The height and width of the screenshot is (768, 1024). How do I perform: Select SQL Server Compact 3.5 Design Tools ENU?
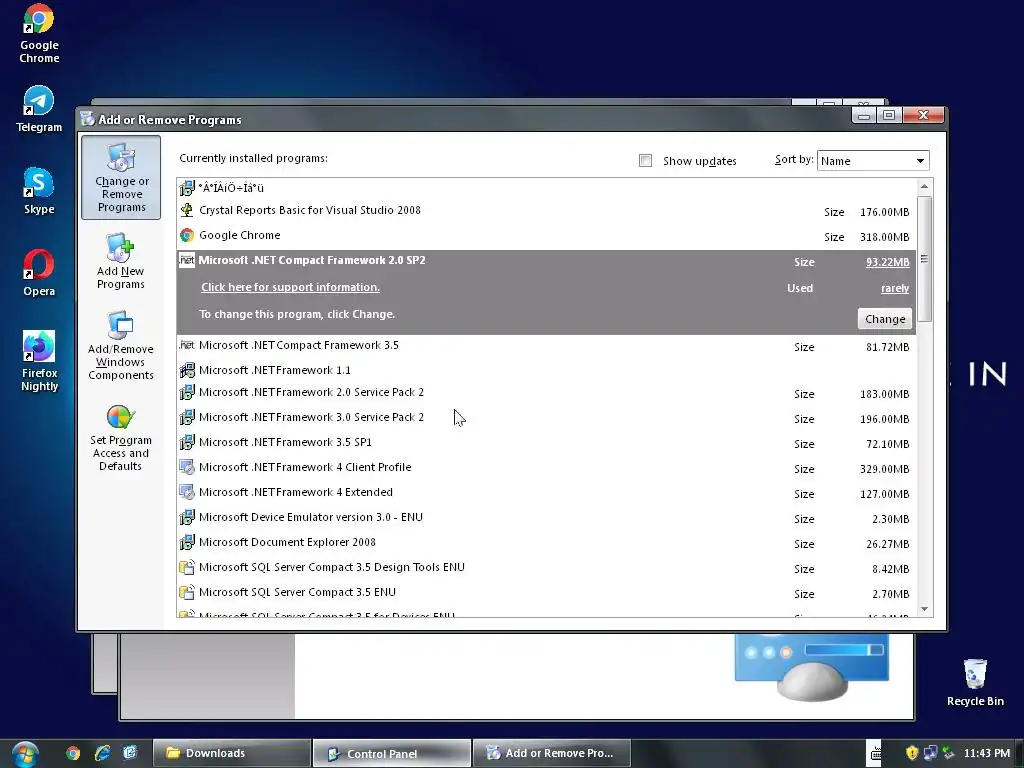[546, 567]
